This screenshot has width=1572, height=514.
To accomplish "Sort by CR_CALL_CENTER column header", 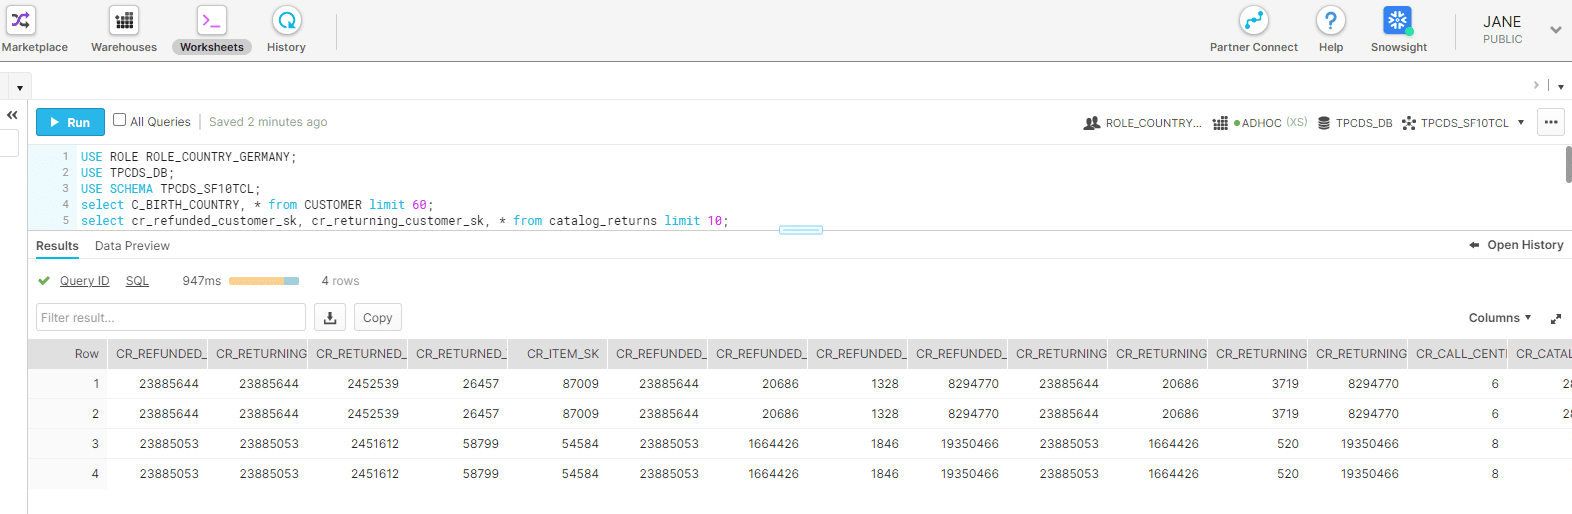I will pyautogui.click(x=1458, y=354).
